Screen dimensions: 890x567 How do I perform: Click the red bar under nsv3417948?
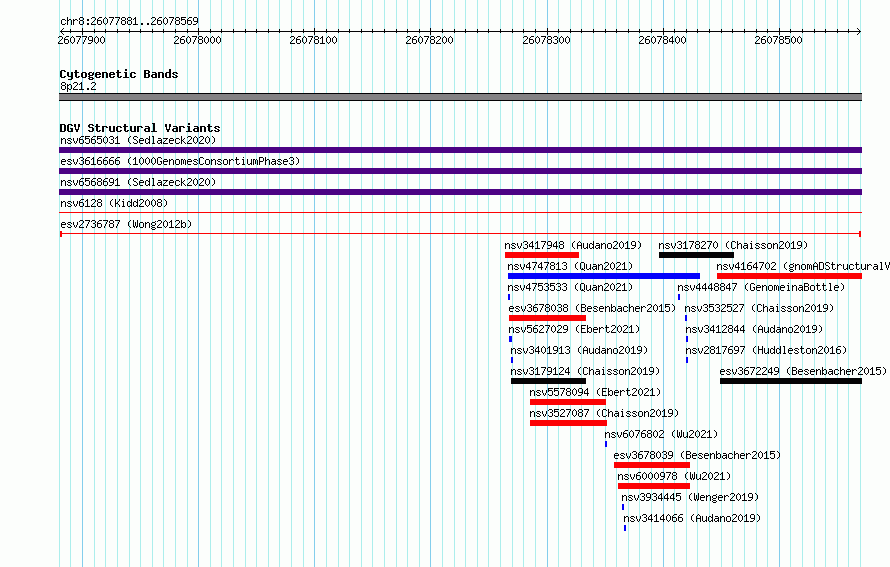[541, 255]
